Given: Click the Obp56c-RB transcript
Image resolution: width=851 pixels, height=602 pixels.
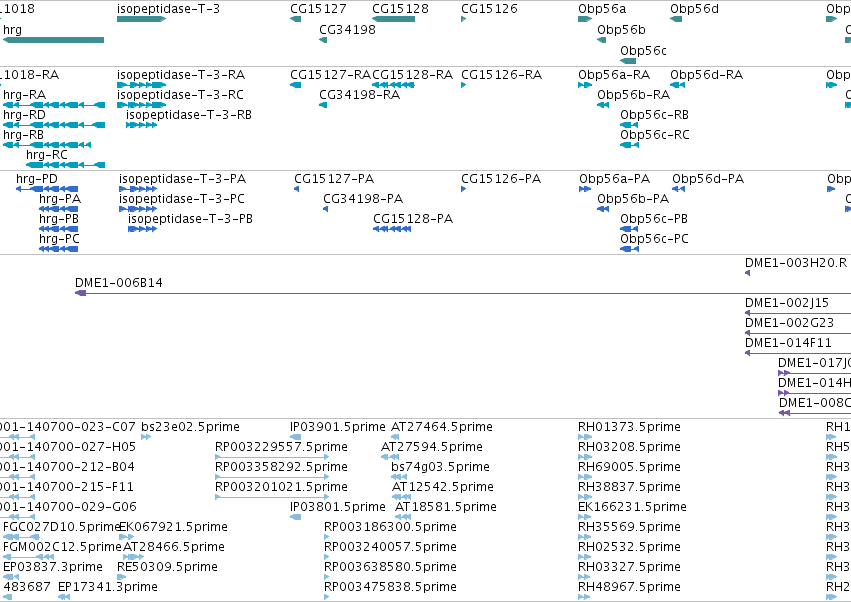Looking at the screenshot, I should (x=629, y=125).
